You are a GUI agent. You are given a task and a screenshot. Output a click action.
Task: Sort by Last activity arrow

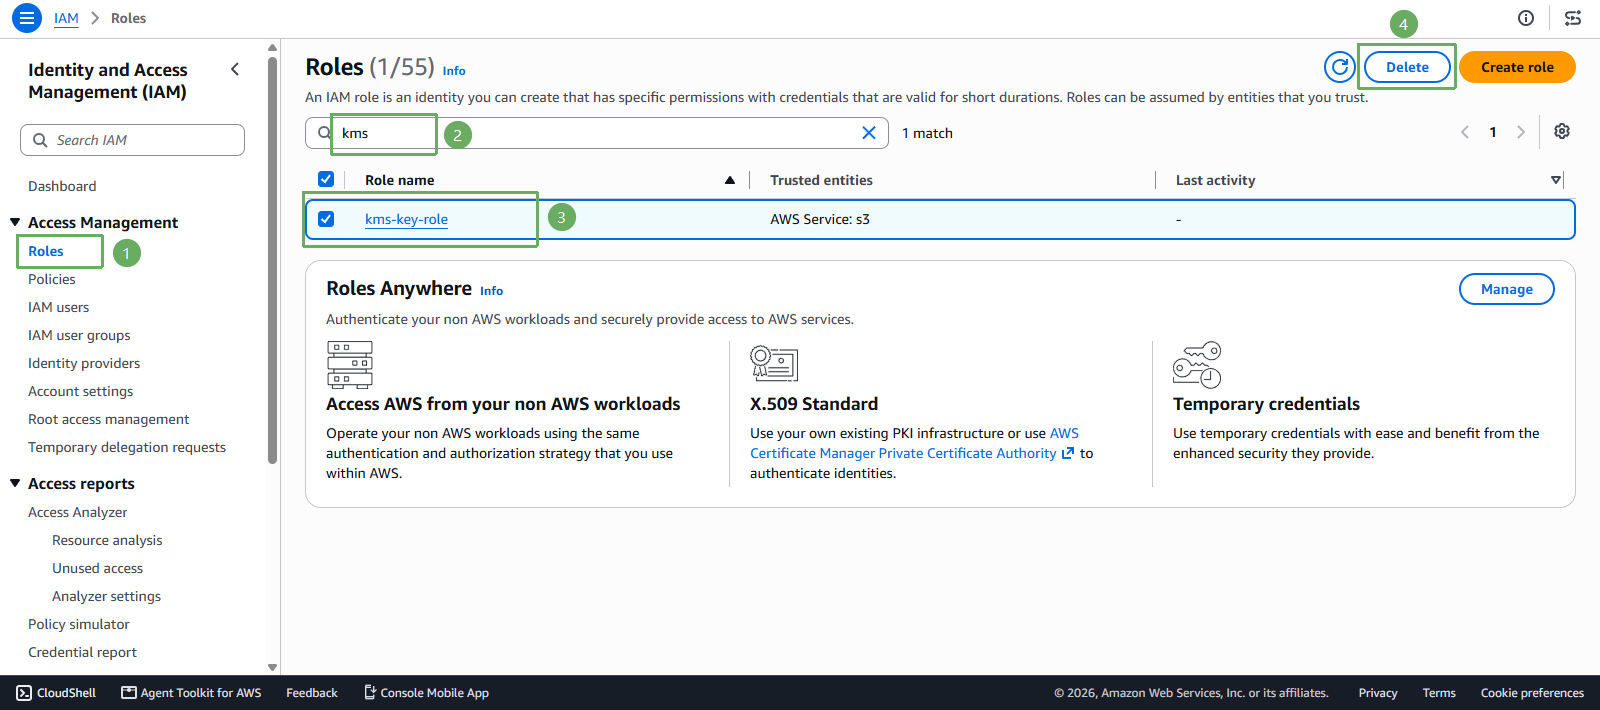[x=1556, y=180]
